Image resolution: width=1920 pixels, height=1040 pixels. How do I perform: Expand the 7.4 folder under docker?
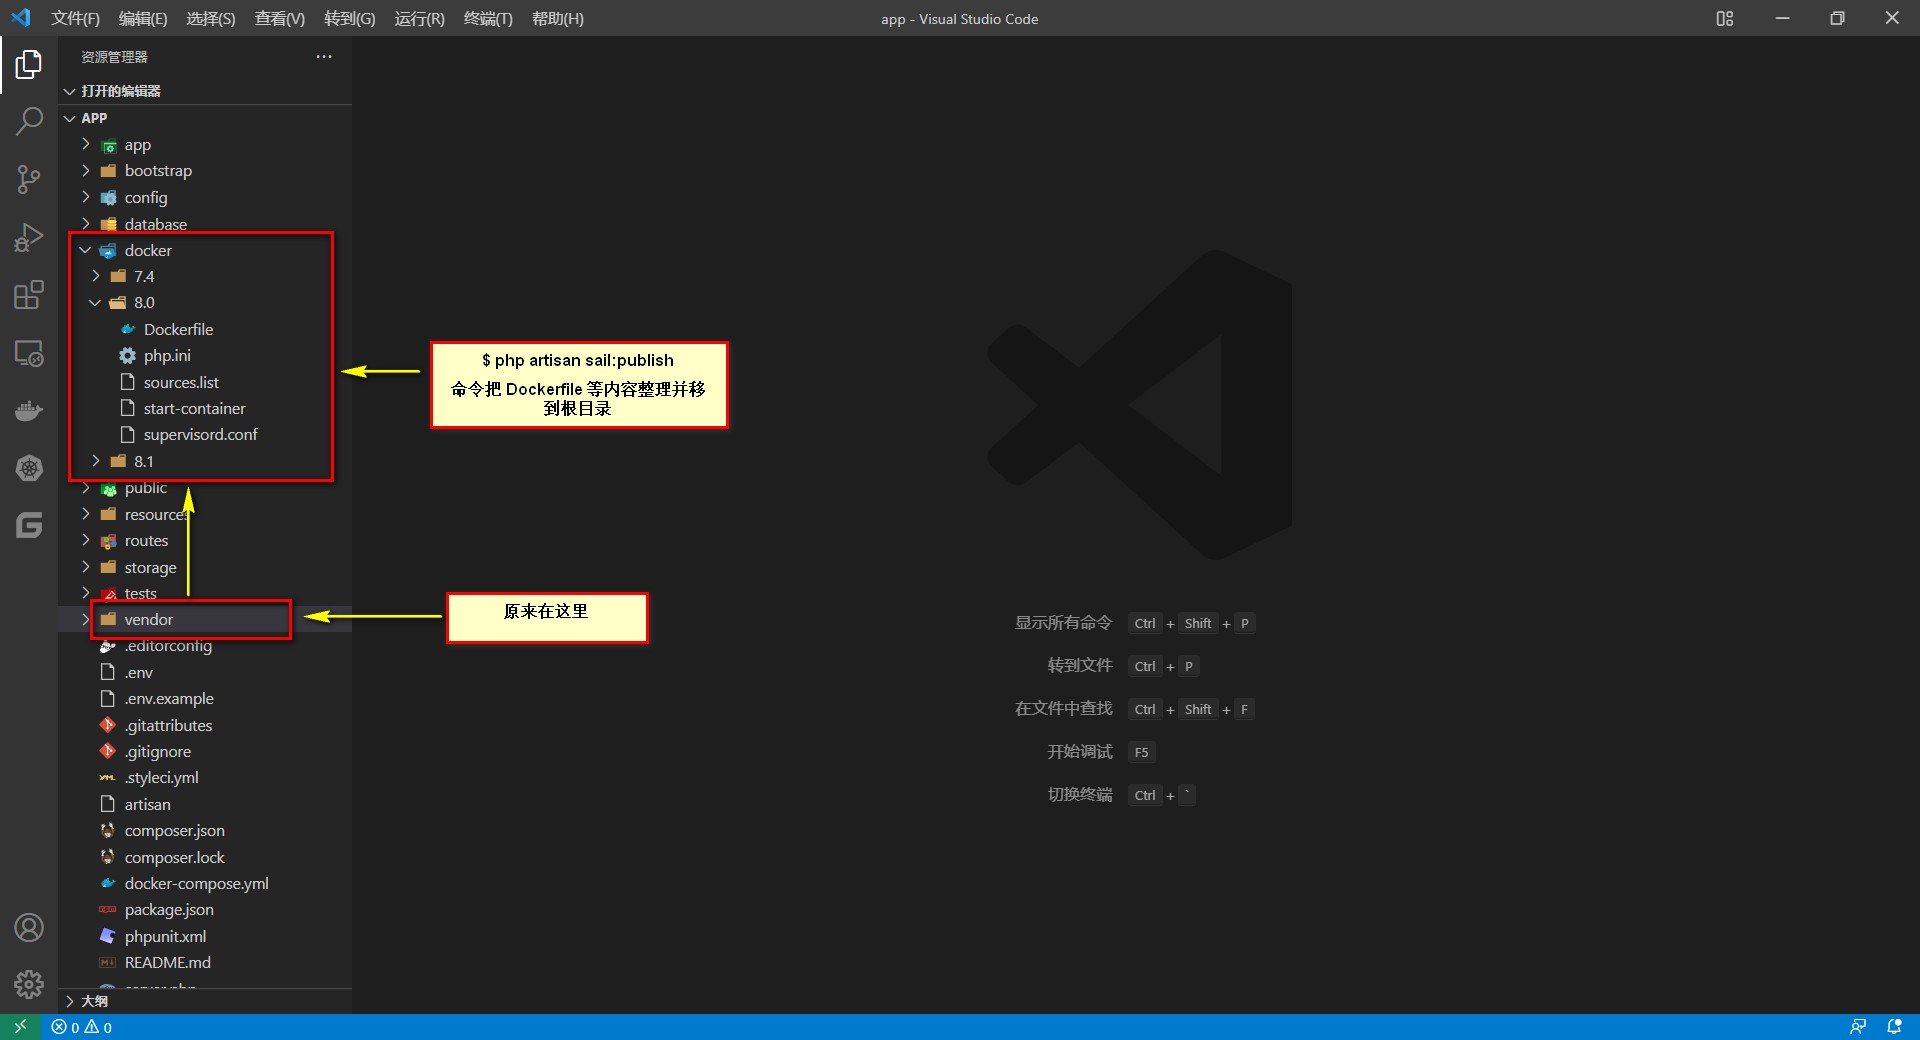(205, 276)
